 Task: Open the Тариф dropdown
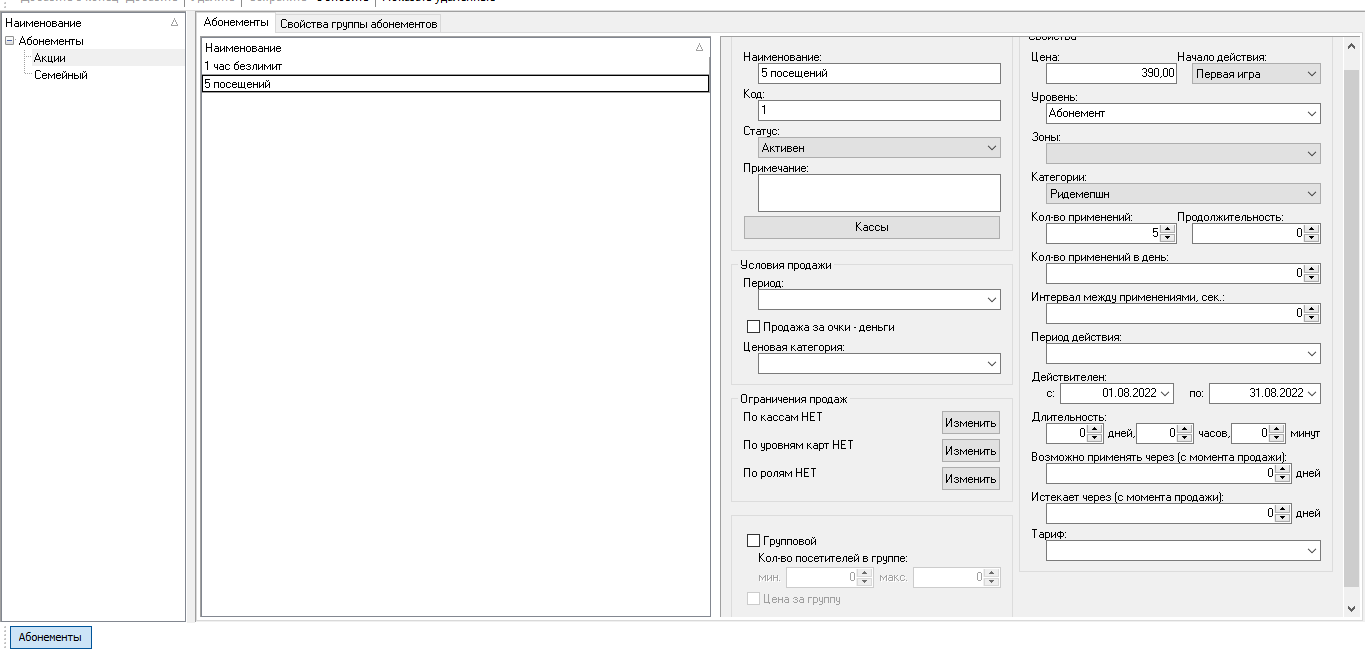(1183, 550)
